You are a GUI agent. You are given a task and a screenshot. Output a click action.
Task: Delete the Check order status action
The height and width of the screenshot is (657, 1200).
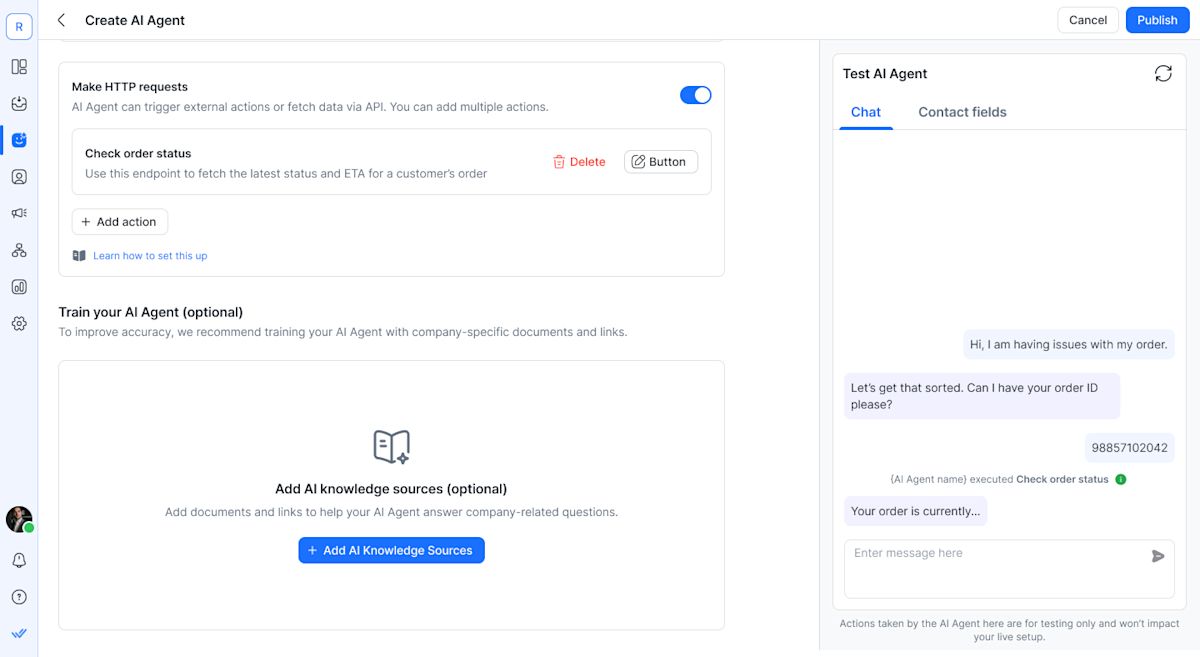tap(579, 162)
